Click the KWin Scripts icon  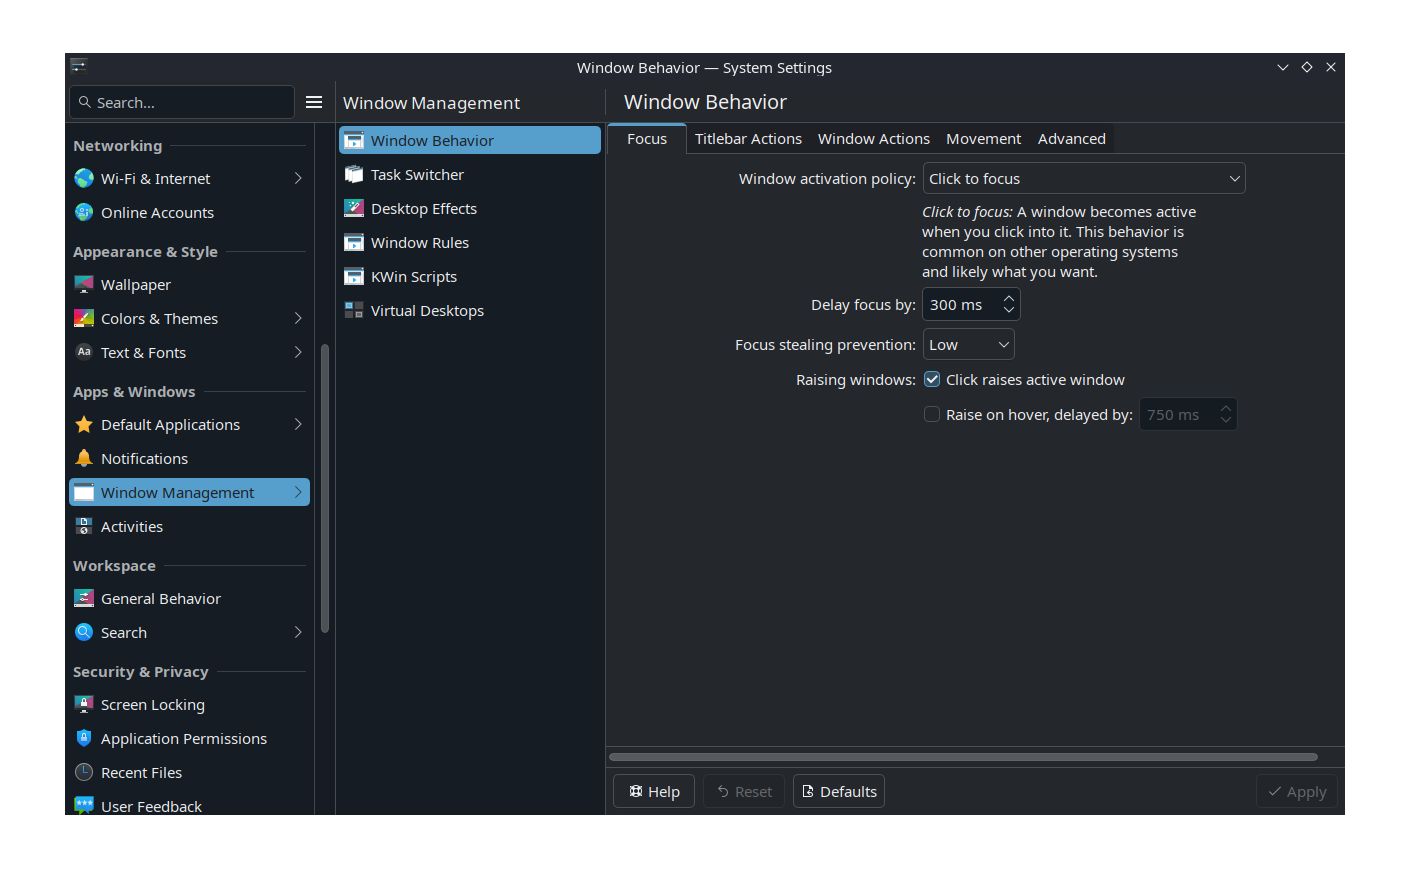(x=354, y=277)
